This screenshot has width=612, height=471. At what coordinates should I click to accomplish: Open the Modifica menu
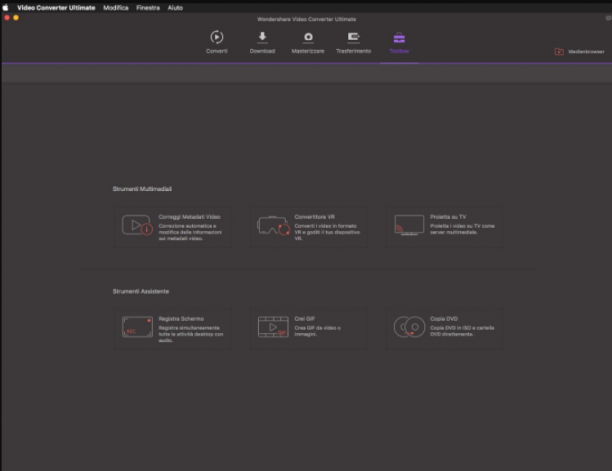[116, 7]
